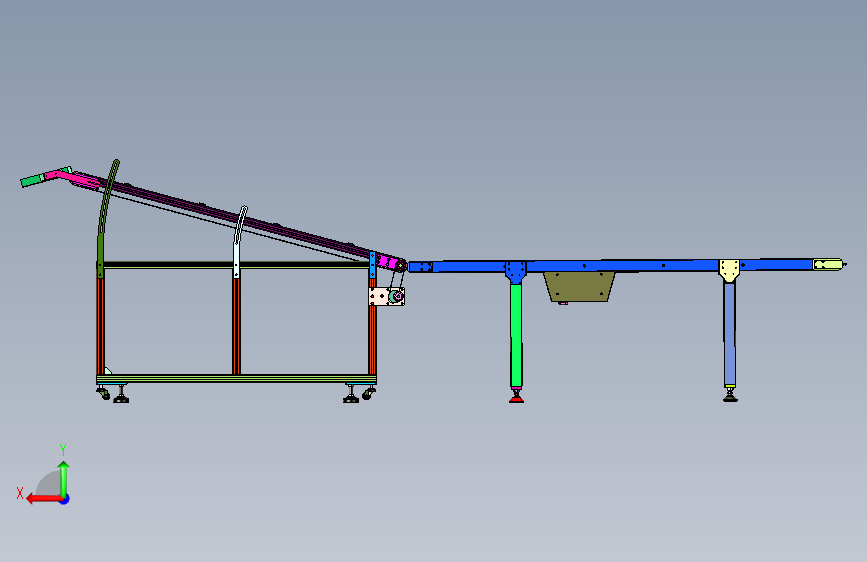
Task: Pick the cart's left leveling foot
Action: 121,395
